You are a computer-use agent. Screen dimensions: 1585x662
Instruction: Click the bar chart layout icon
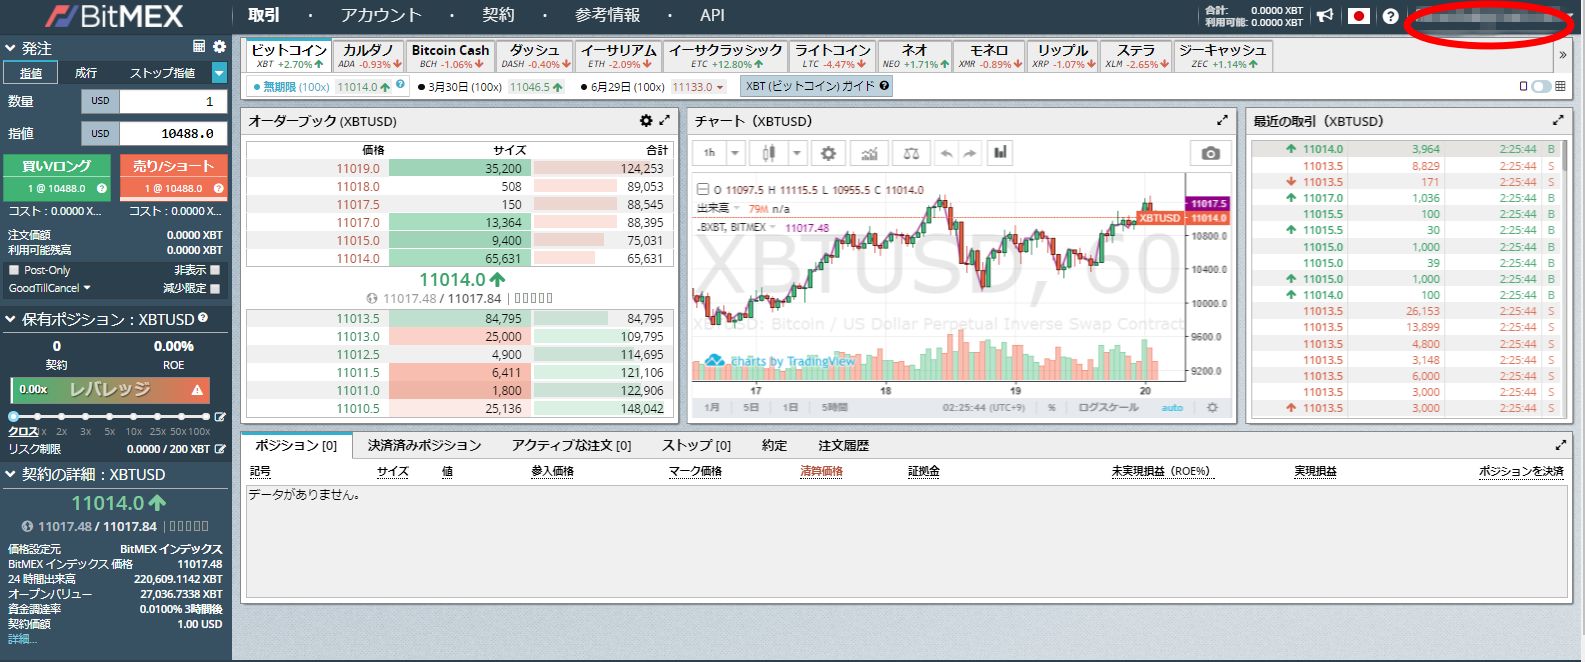(x=1000, y=153)
